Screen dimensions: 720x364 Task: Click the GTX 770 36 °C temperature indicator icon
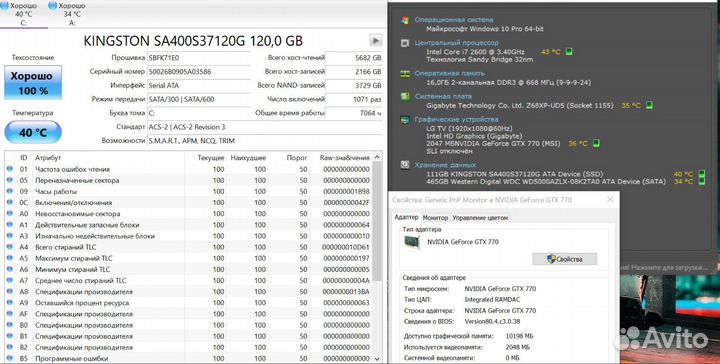coord(596,144)
